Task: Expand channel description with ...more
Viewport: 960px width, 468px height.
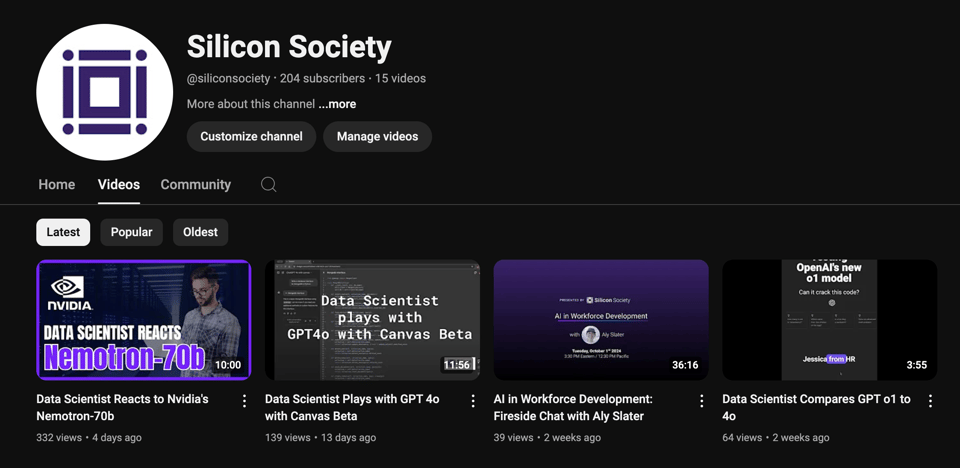Action: pyautogui.click(x=337, y=104)
